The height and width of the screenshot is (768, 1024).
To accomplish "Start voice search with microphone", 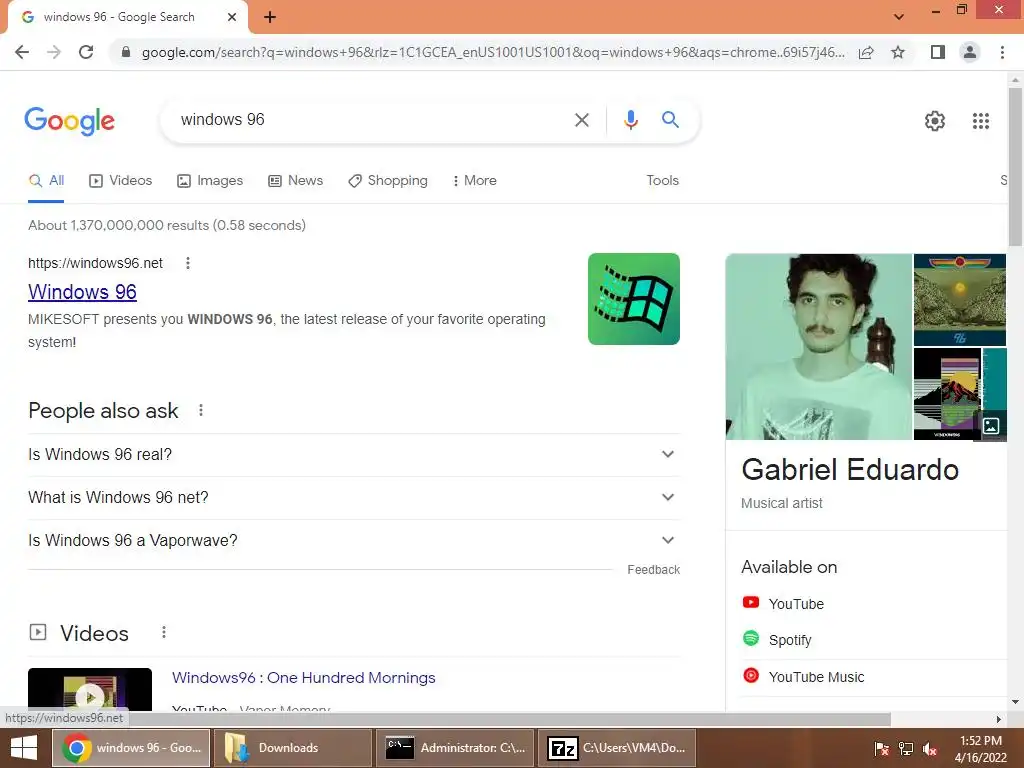I will [630, 120].
